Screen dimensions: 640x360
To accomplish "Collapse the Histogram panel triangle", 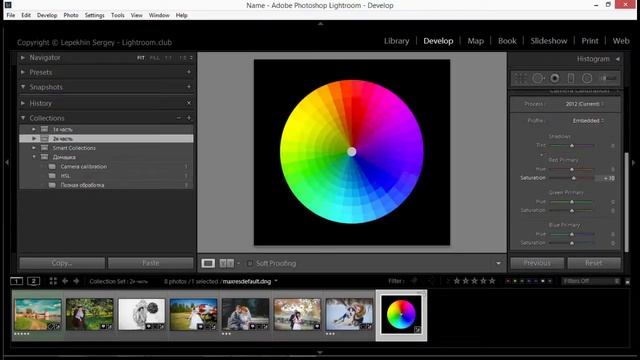I will click(x=618, y=59).
